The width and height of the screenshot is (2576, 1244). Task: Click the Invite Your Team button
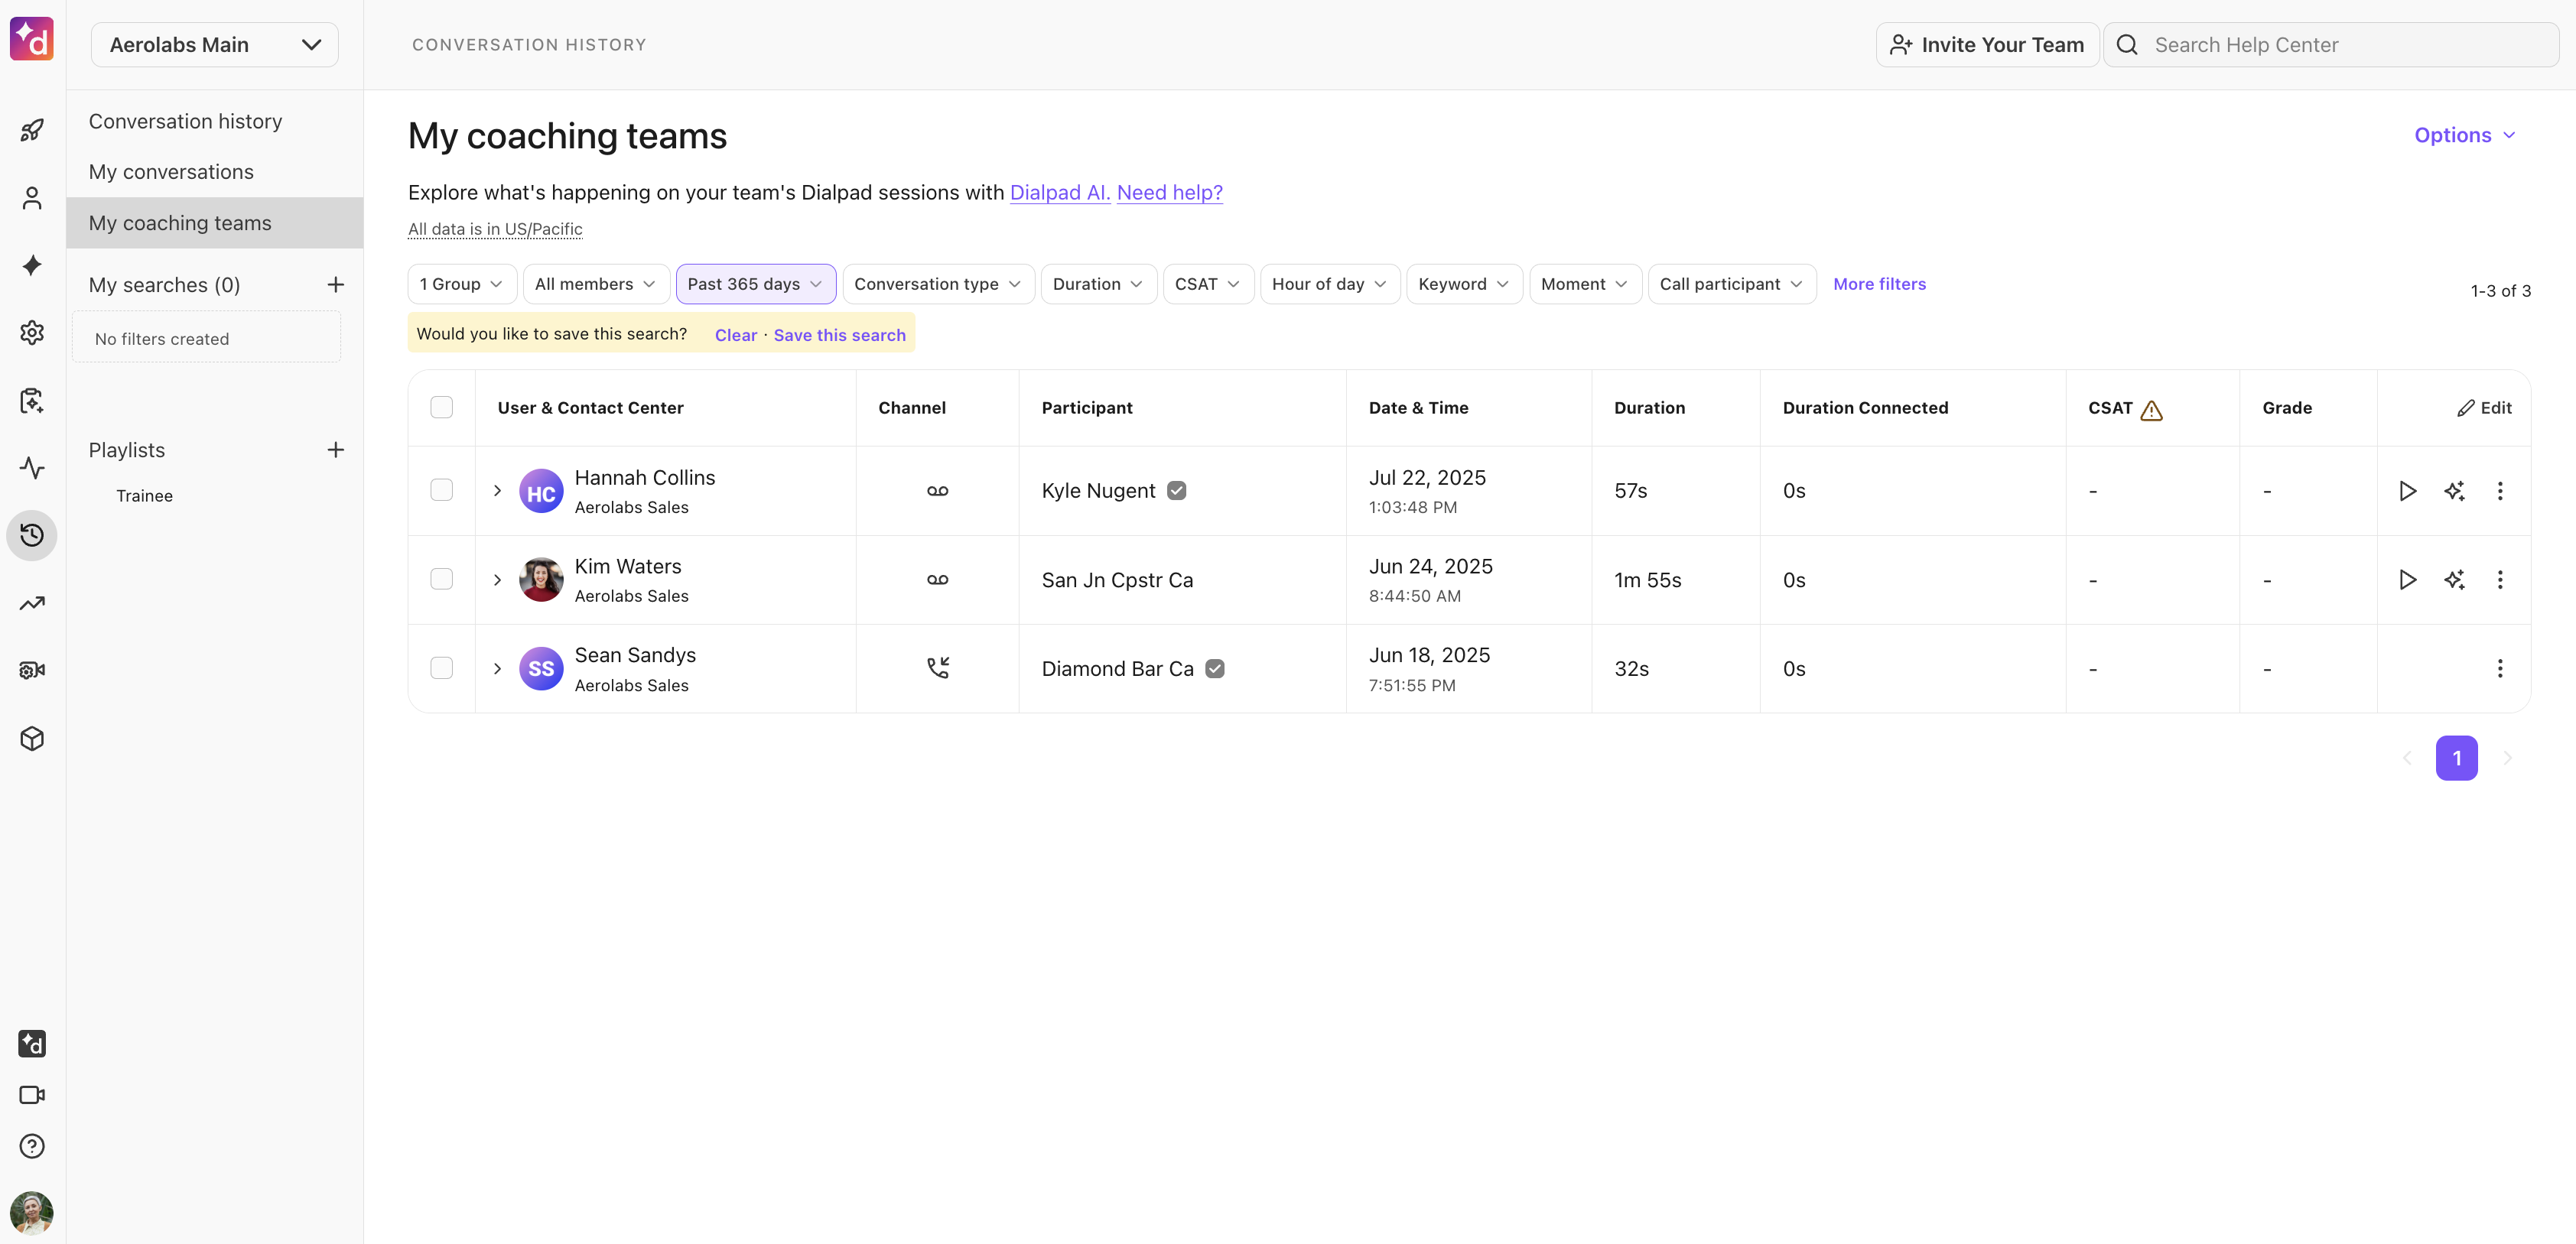click(x=1987, y=45)
